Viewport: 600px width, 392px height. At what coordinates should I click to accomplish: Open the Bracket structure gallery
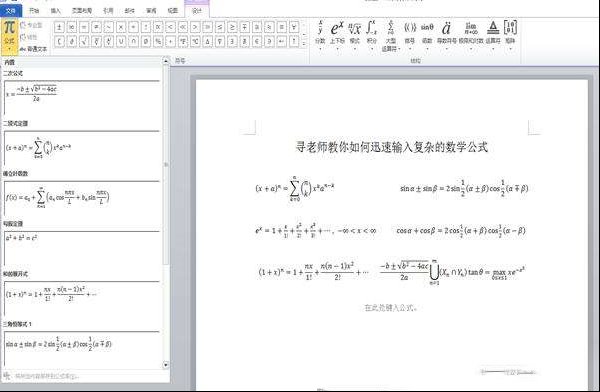[410, 34]
